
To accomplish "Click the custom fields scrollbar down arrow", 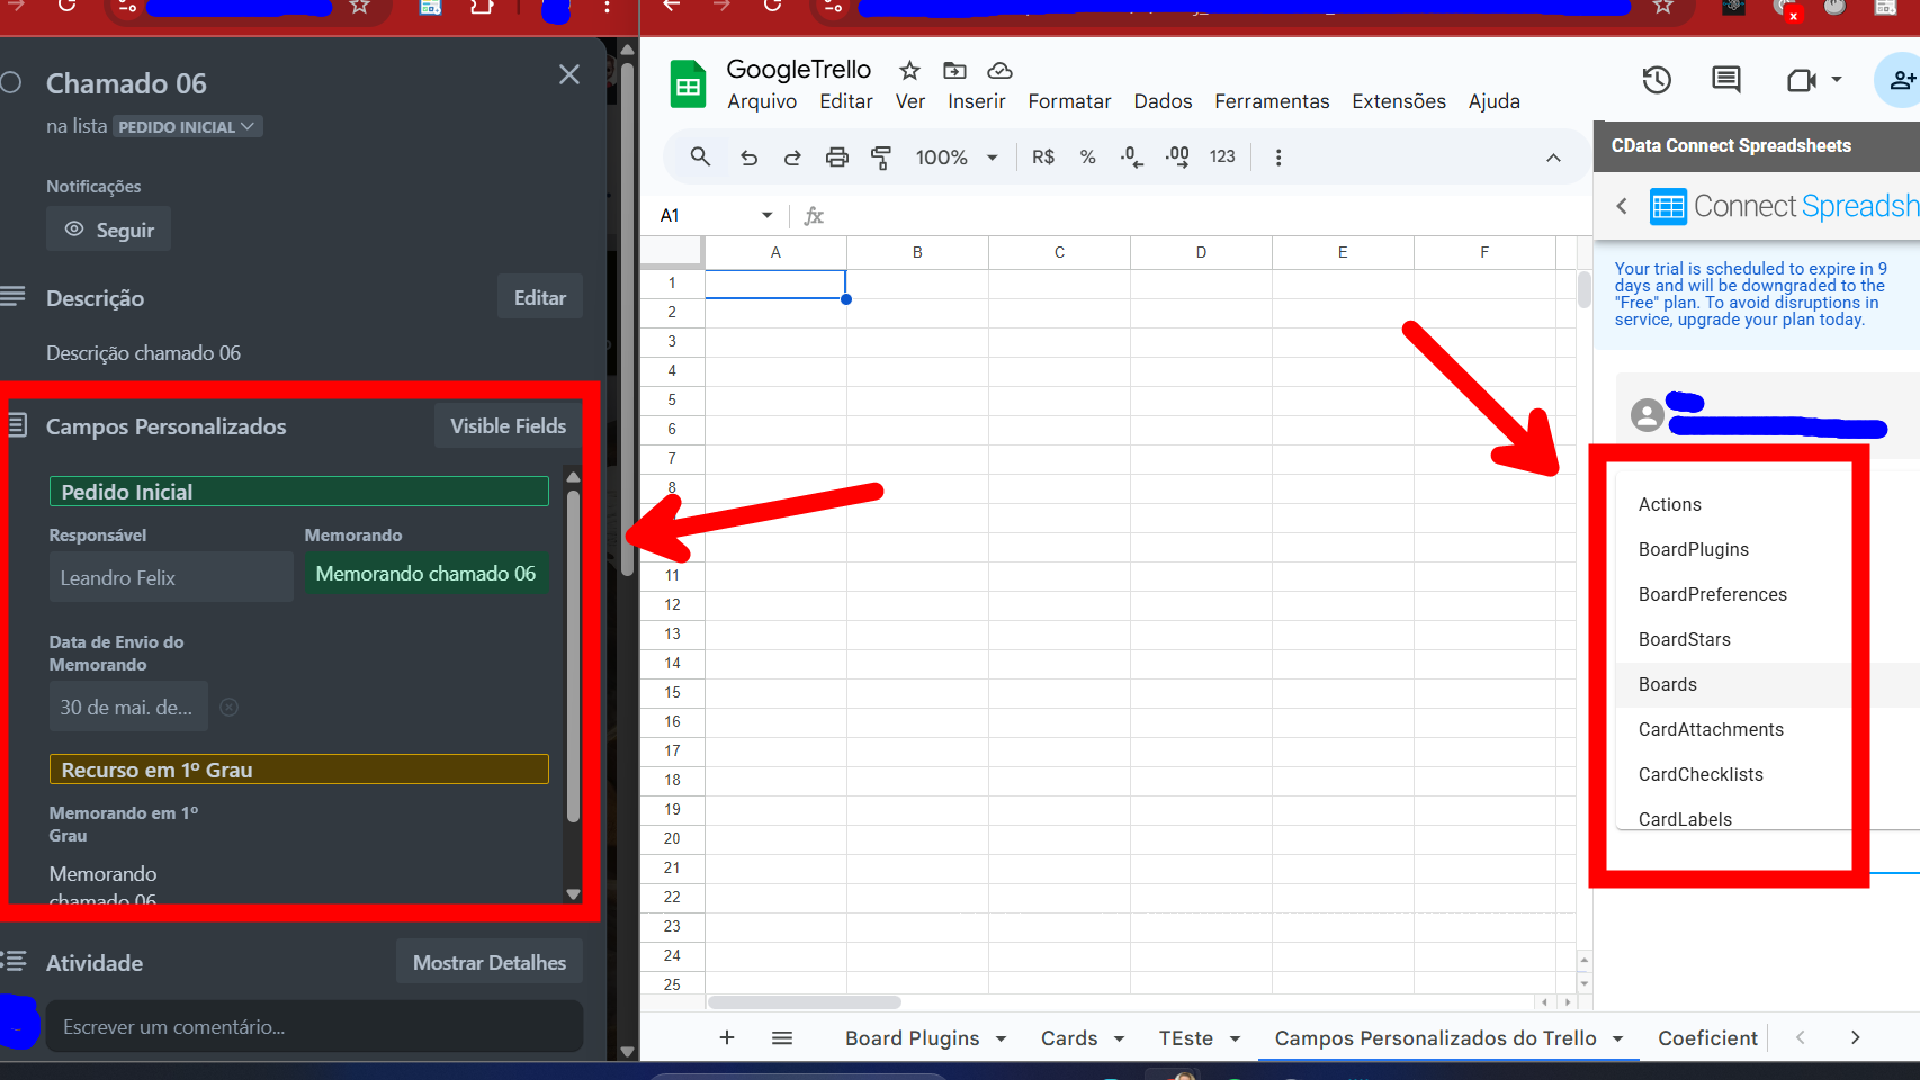I will (573, 894).
